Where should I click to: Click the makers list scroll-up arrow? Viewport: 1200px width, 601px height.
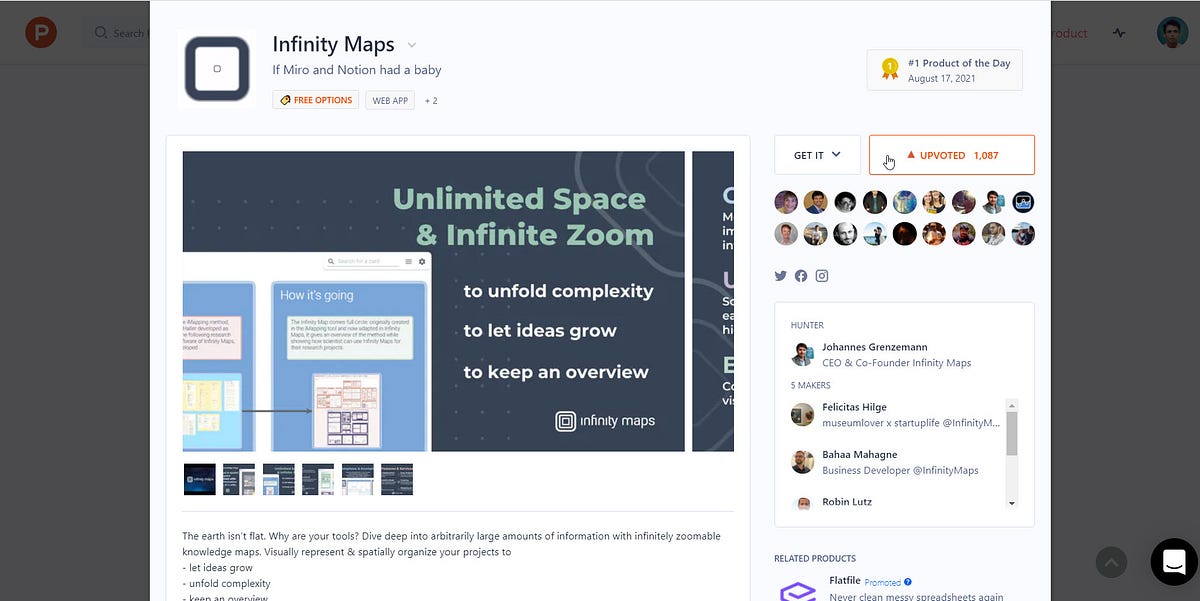1012,405
